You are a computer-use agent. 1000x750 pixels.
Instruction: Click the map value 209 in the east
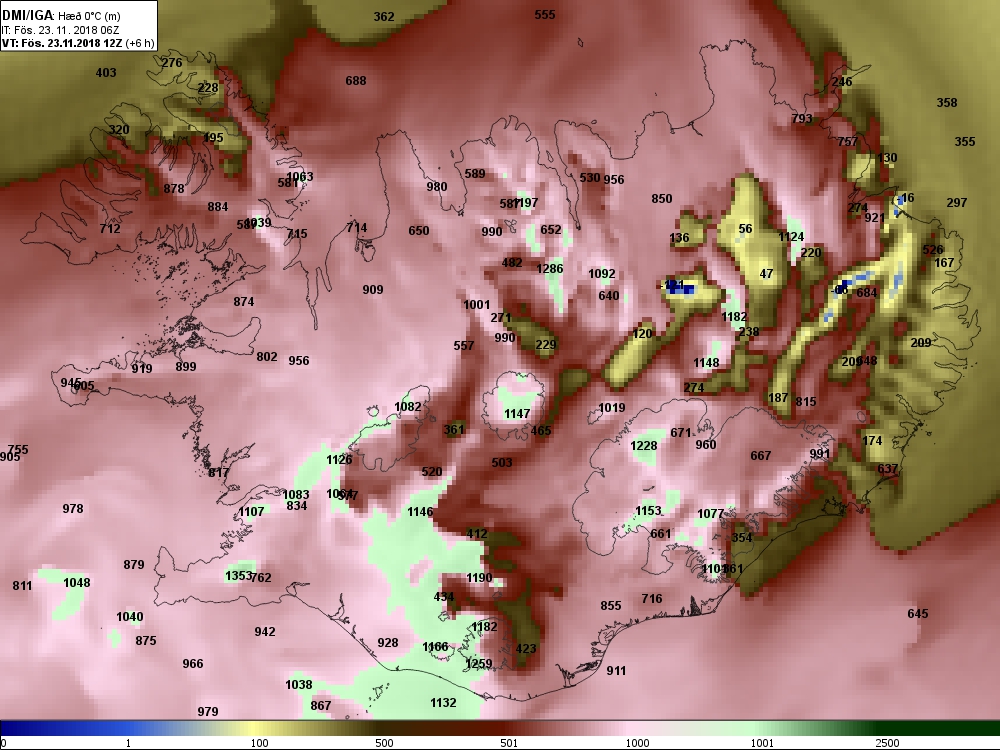point(920,343)
